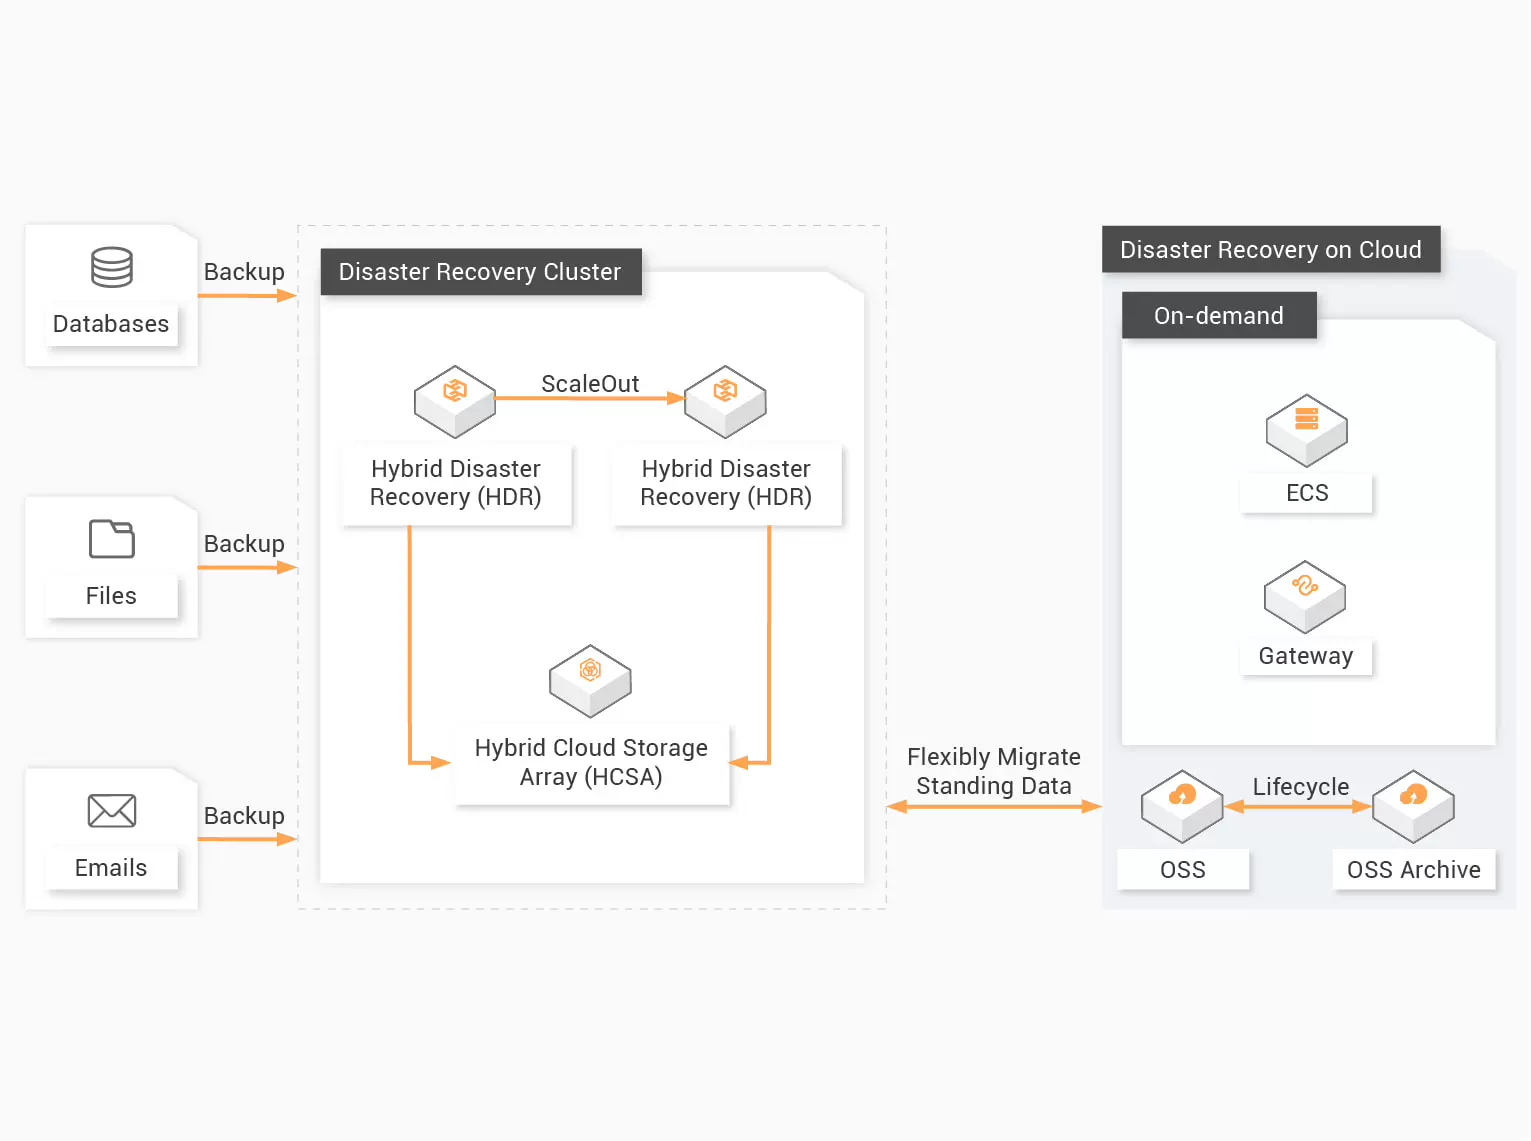
Task: Click the OSS Archive cube icon
Action: pos(1413,805)
